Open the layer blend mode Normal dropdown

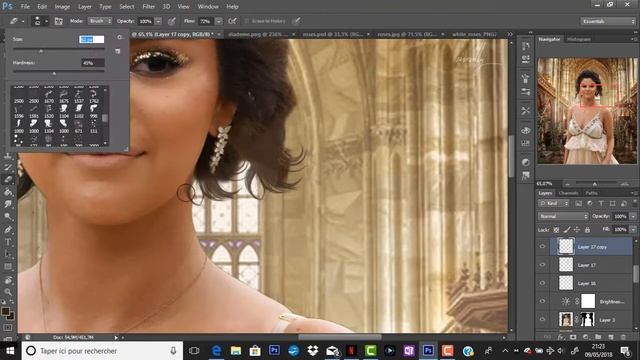coord(563,216)
